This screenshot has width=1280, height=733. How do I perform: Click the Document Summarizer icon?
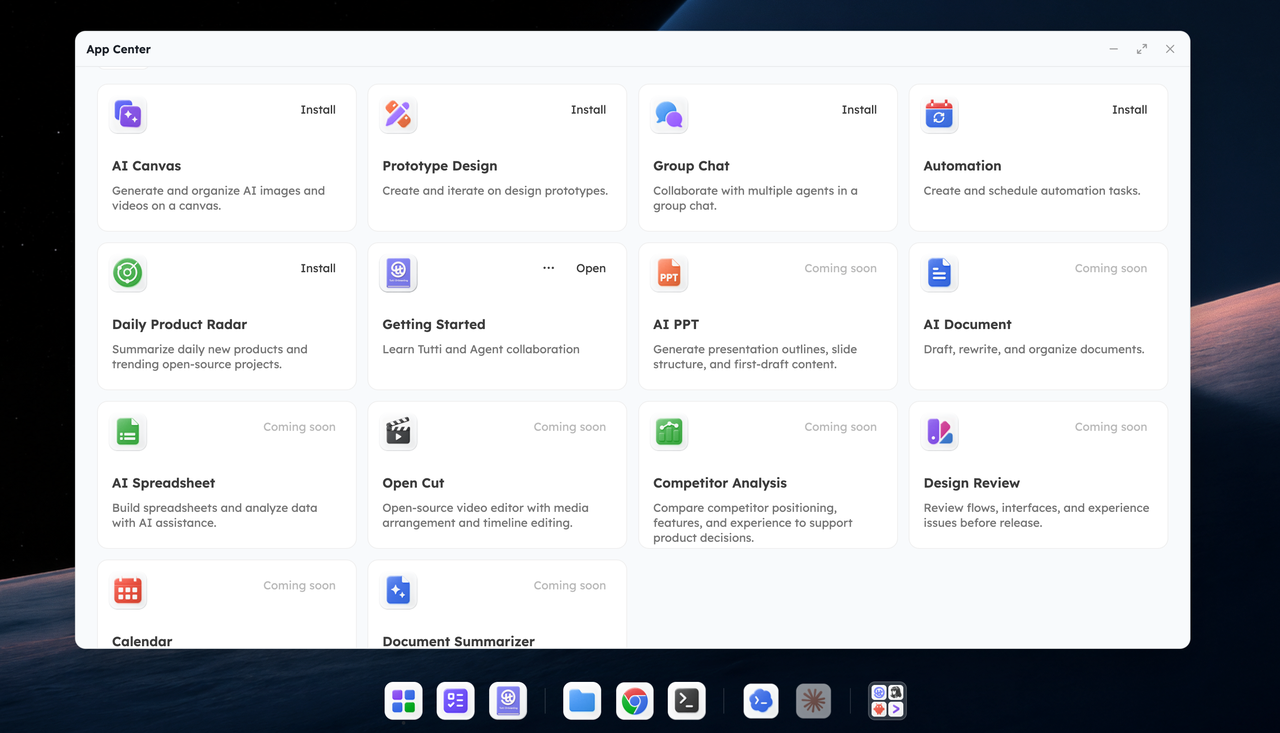(398, 591)
